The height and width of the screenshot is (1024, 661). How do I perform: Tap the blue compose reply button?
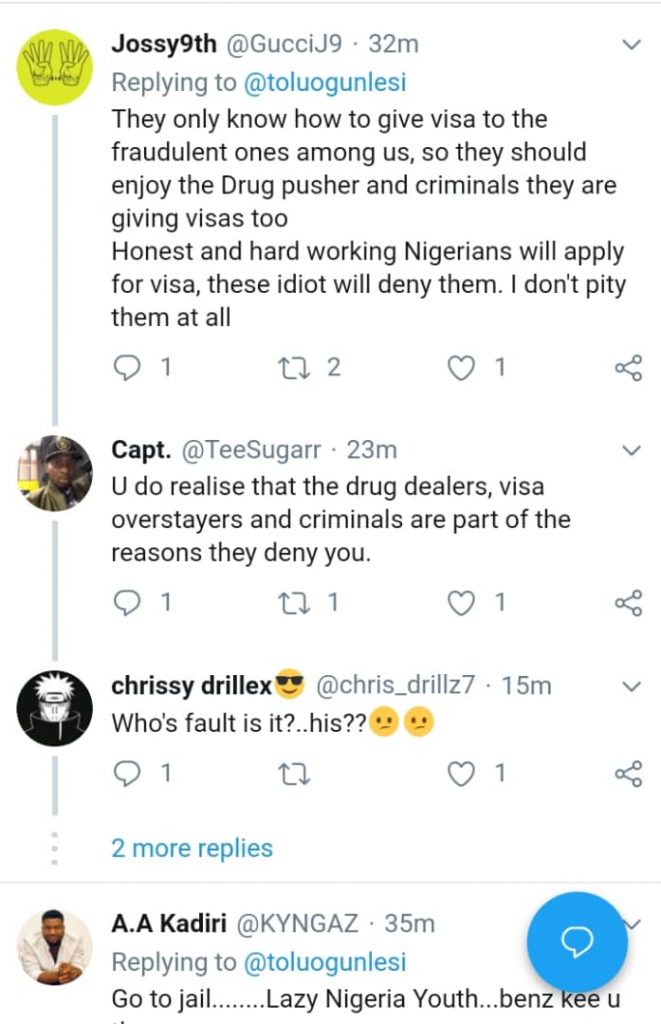(577, 942)
